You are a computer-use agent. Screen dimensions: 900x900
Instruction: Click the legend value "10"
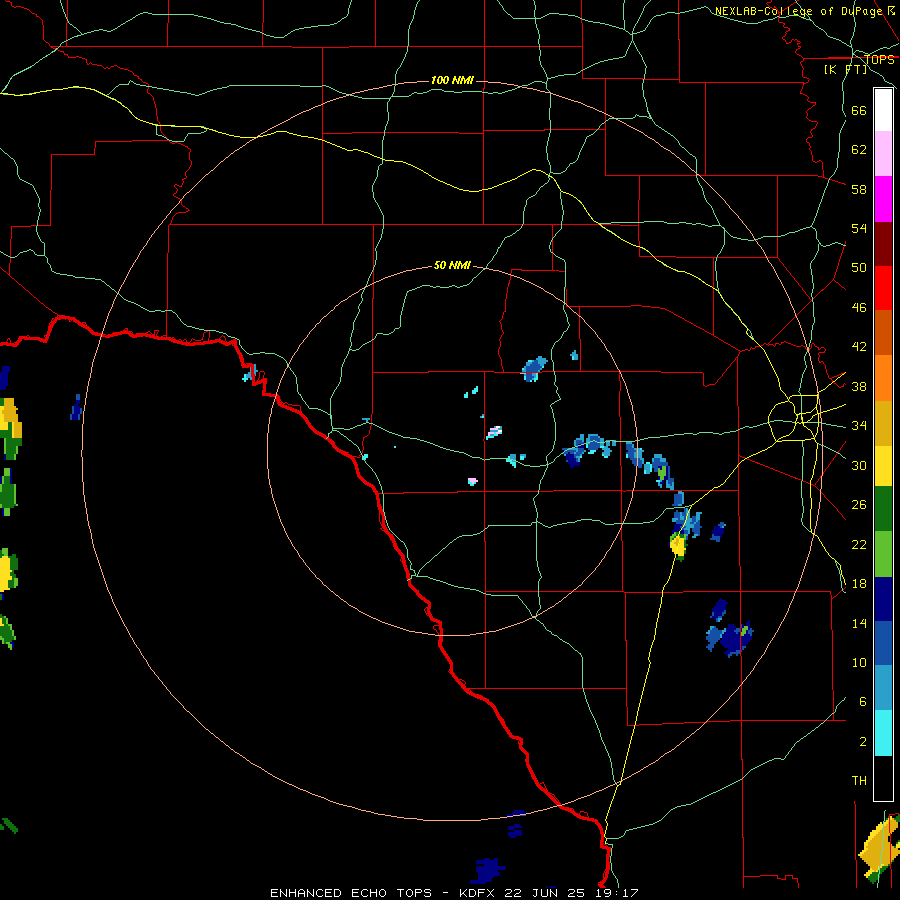pyautogui.click(x=859, y=662)
